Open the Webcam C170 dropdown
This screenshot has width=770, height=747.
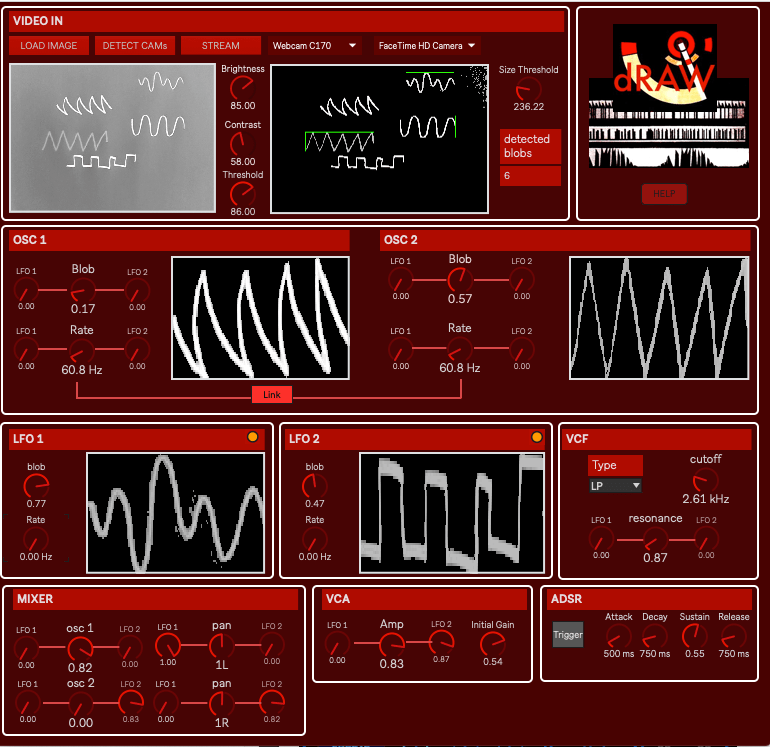click(314, 45)
